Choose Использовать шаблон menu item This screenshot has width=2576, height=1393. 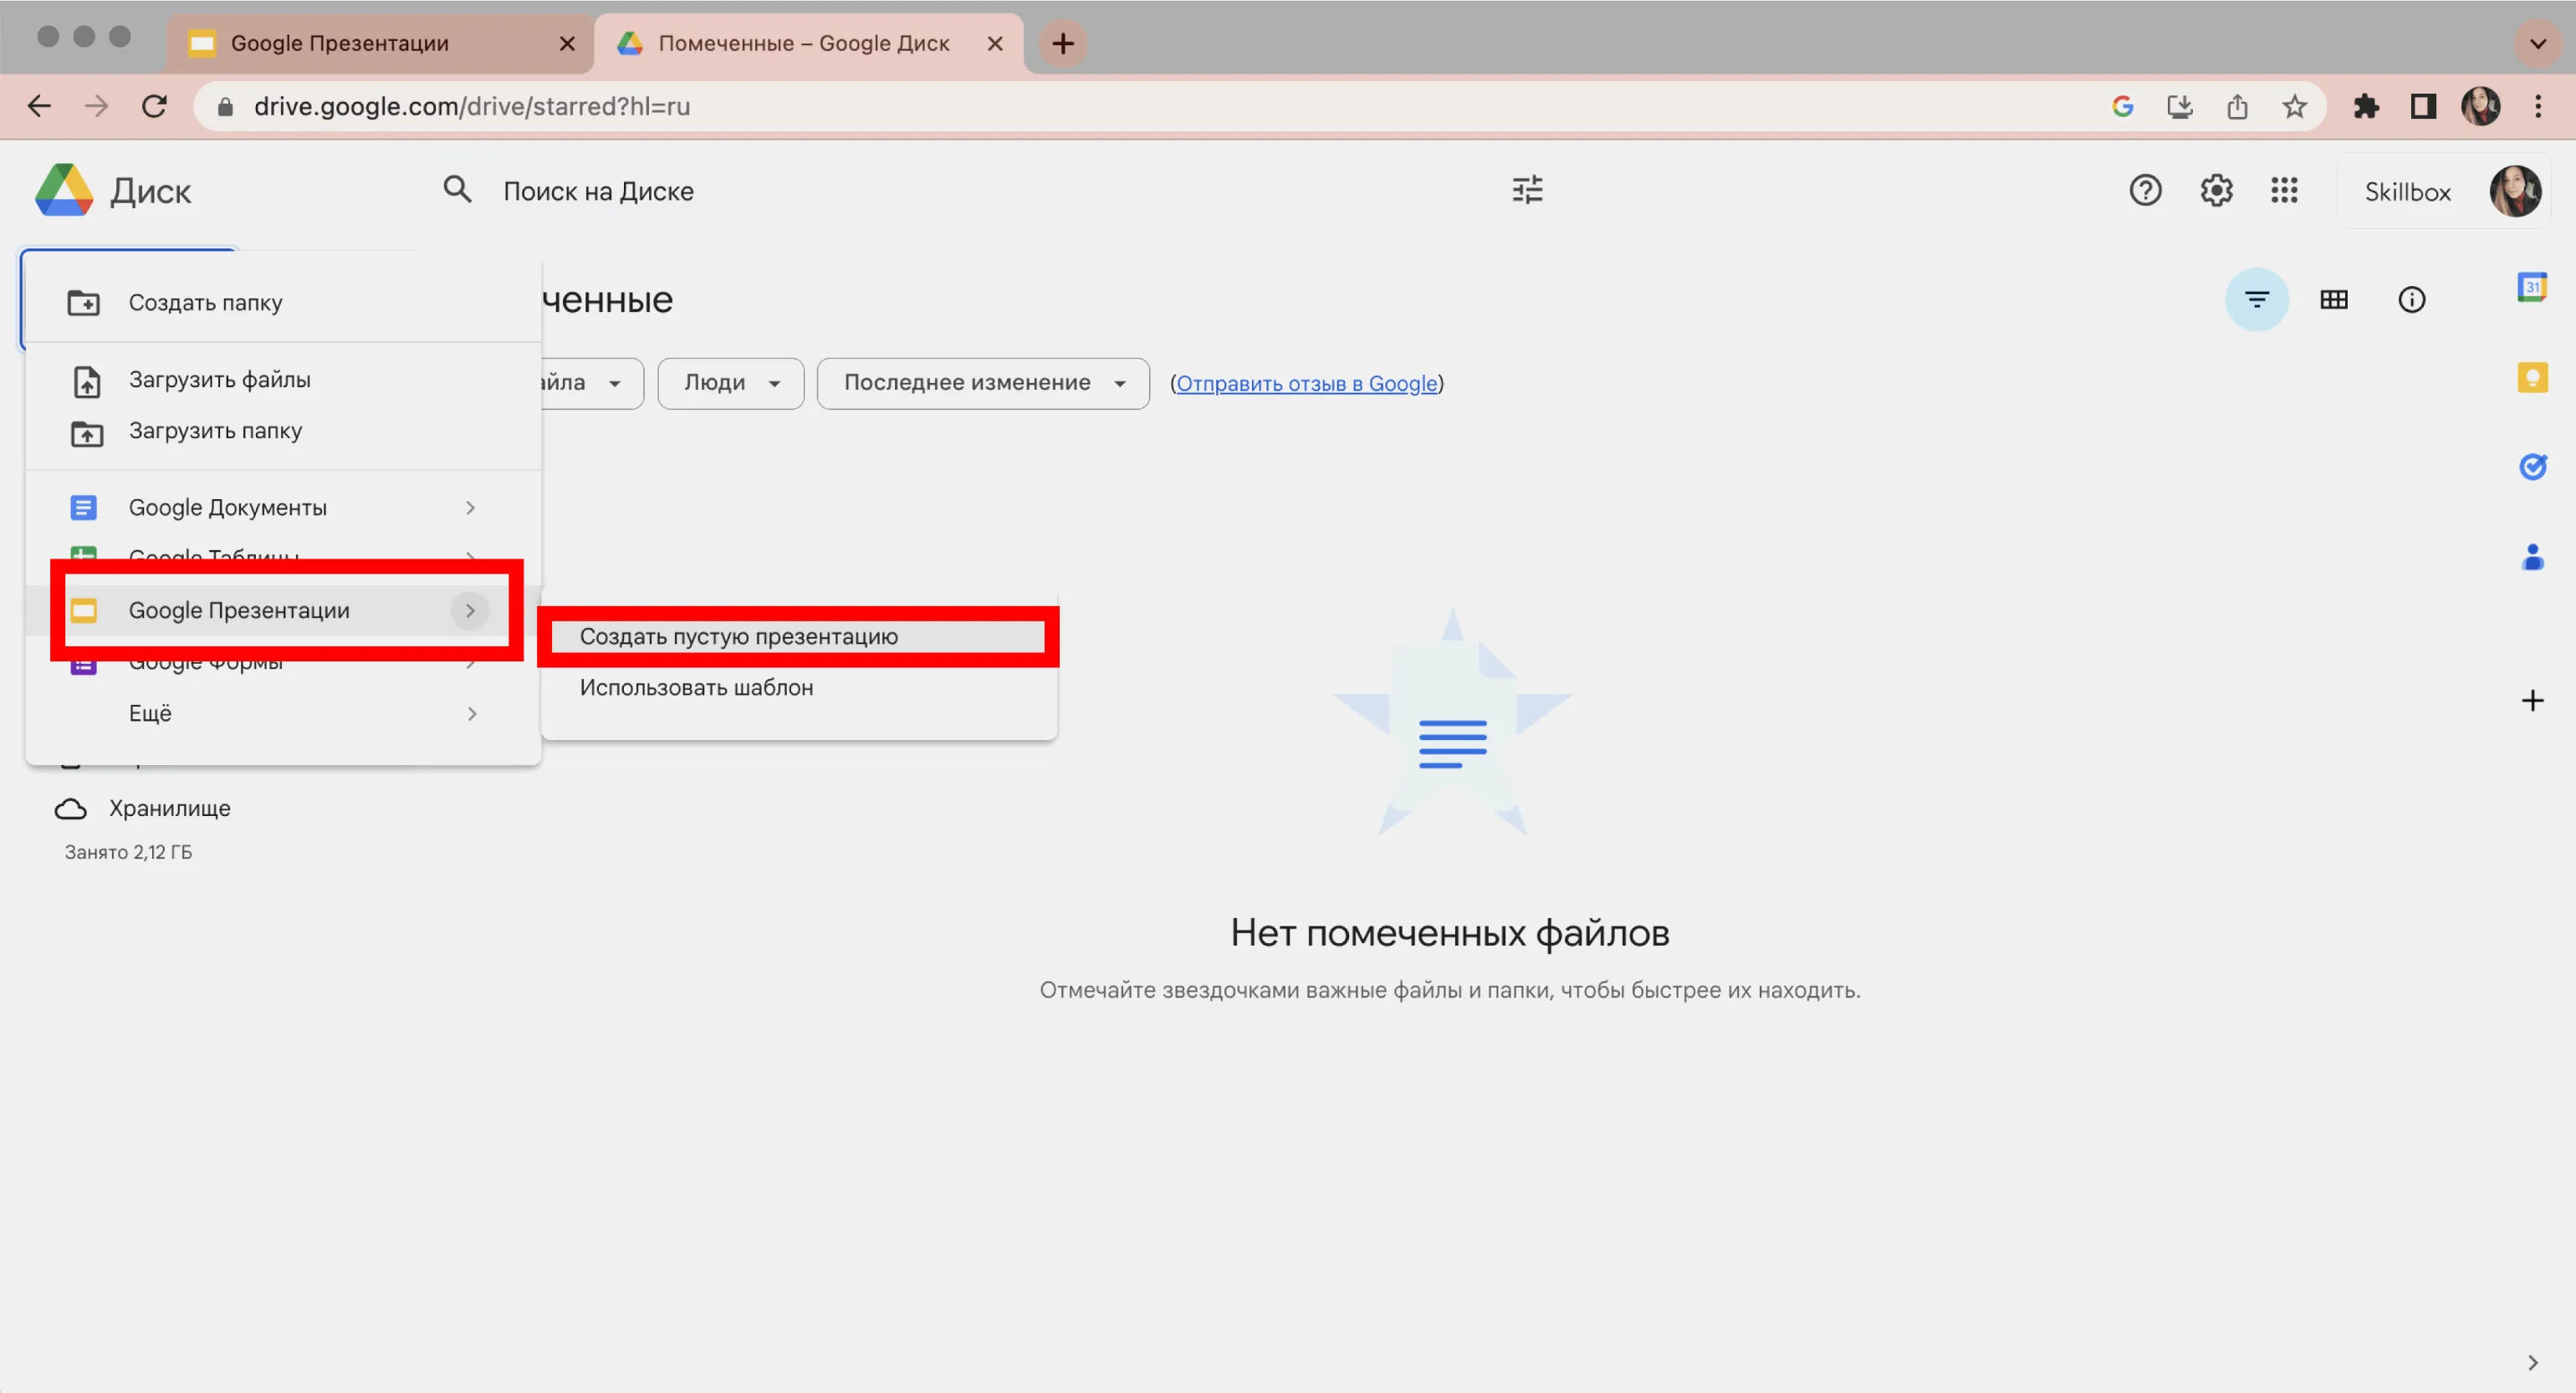coord(696,688)
